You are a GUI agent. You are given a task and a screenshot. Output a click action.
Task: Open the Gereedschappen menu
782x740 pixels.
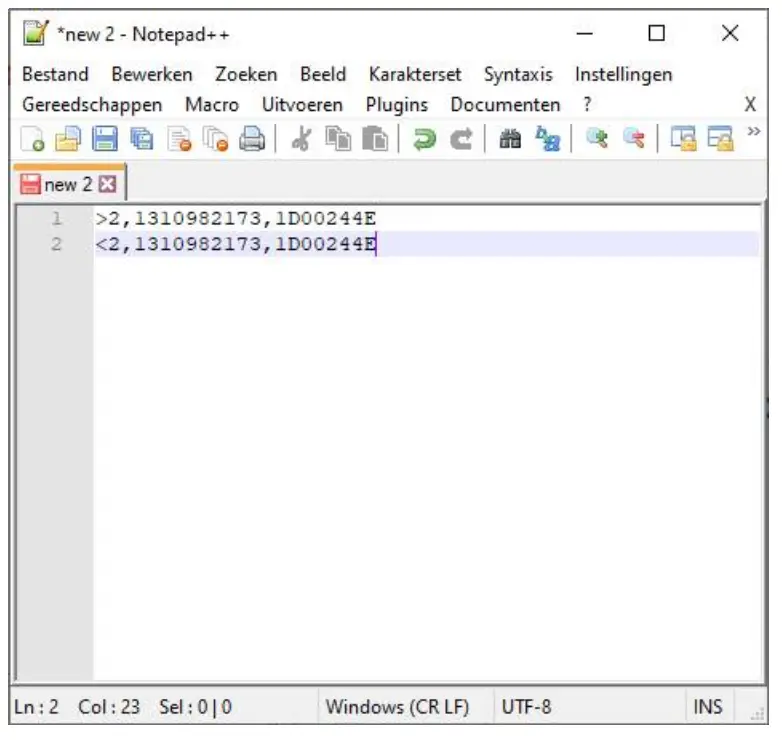click(x=92, y=105)
